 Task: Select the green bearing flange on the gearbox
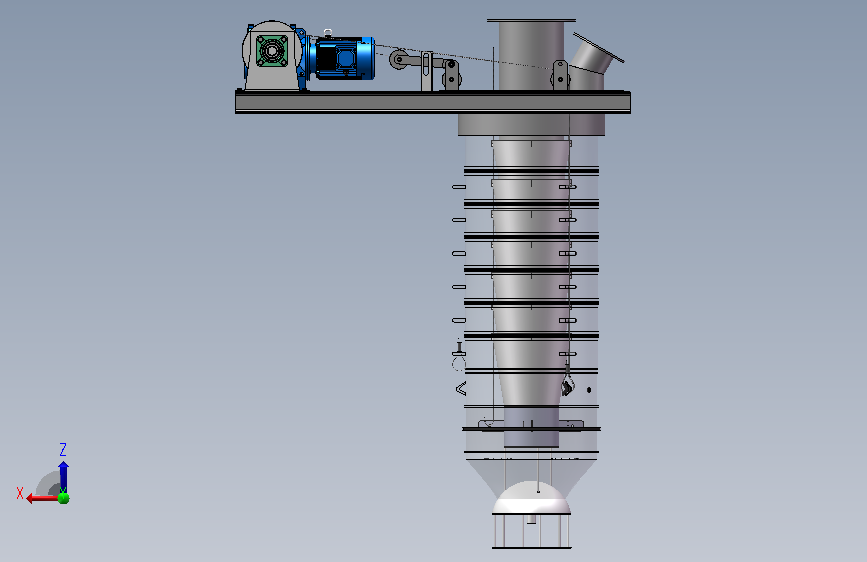click(x=272, y=51)
